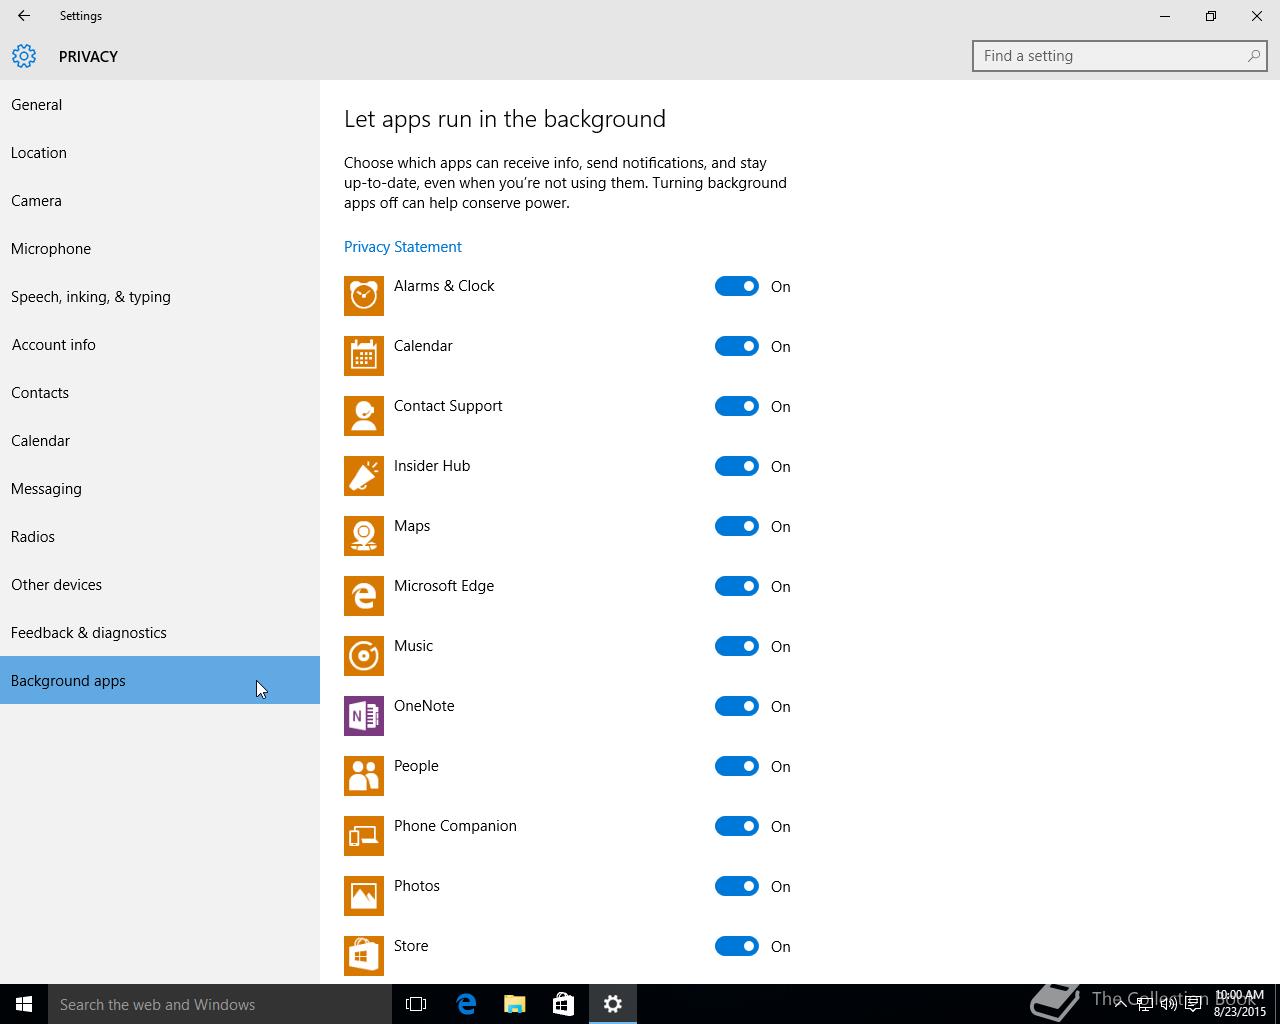Open the Camera privacy section
1280x1024 pixels.
(x=160, y=200)
